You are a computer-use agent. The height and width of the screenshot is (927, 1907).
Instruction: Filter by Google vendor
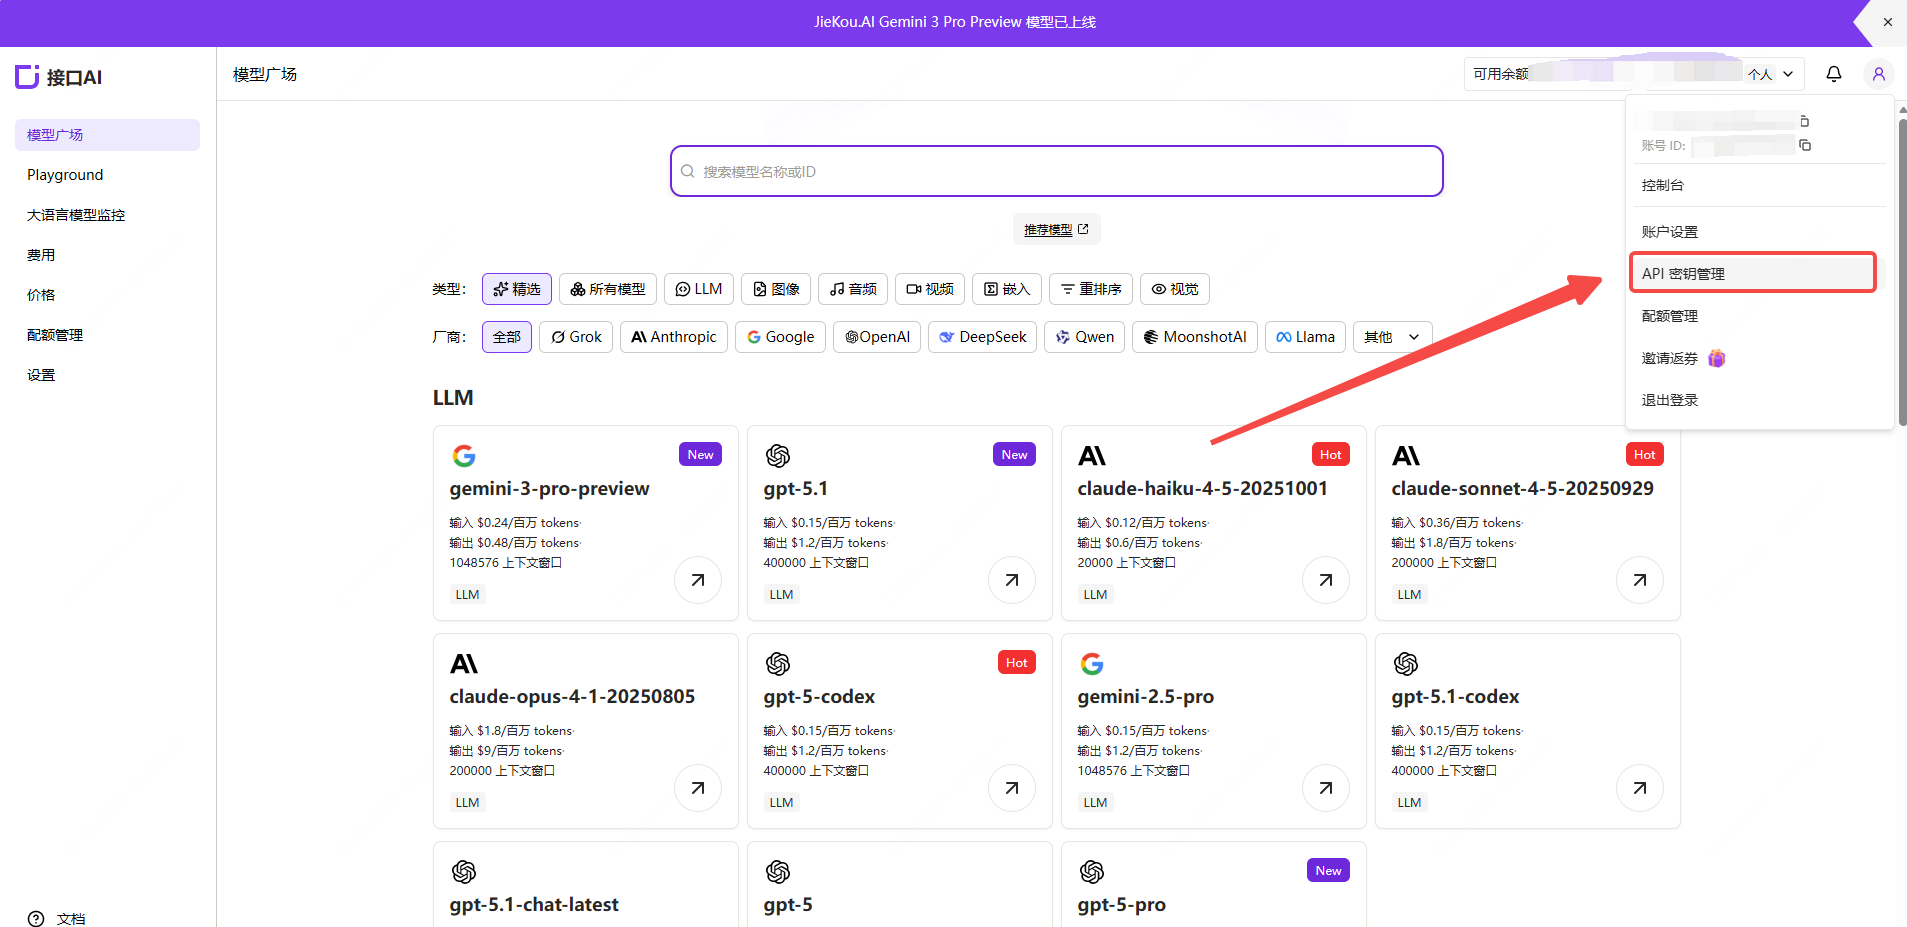pyautogui.click(x=780, y=337)
